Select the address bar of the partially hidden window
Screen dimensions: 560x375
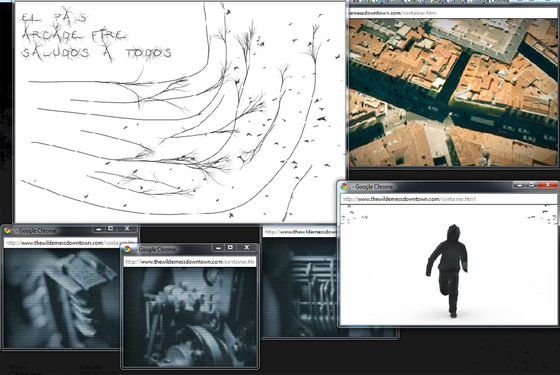(x=300, y=232)
